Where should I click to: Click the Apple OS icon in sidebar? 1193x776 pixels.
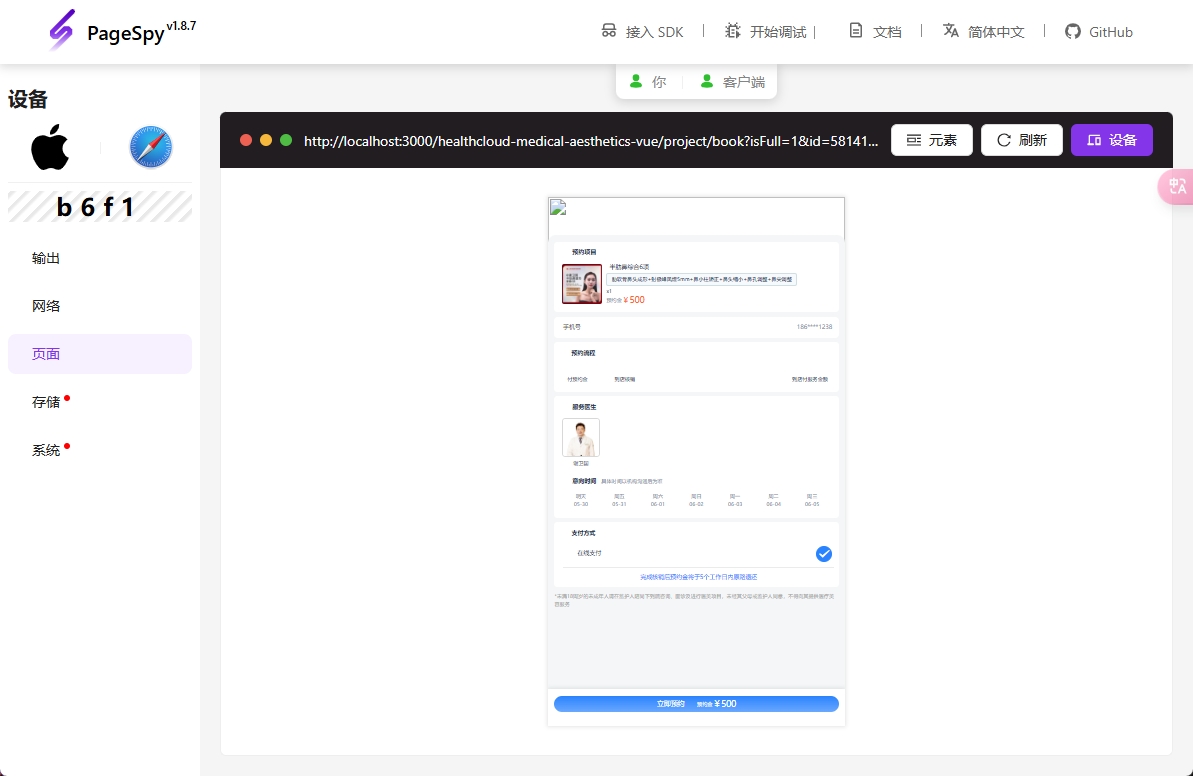click(50, 148)
